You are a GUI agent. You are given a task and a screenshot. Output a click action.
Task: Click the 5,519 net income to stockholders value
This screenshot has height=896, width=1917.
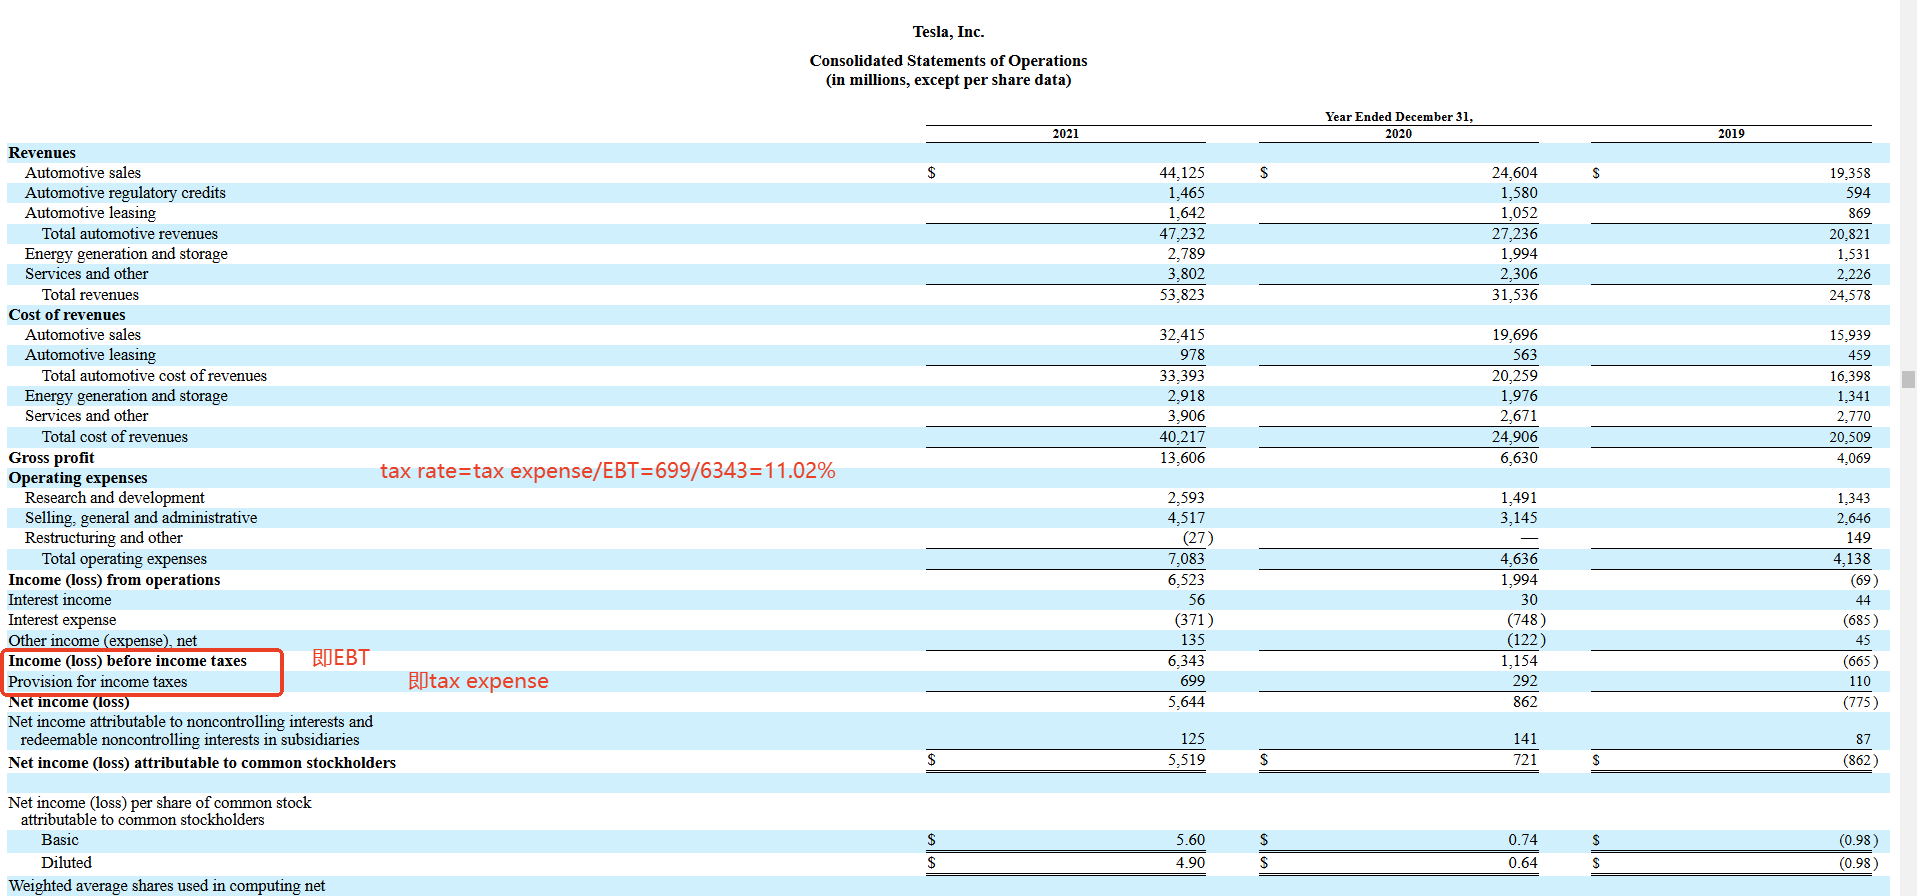click(1186, 760)
